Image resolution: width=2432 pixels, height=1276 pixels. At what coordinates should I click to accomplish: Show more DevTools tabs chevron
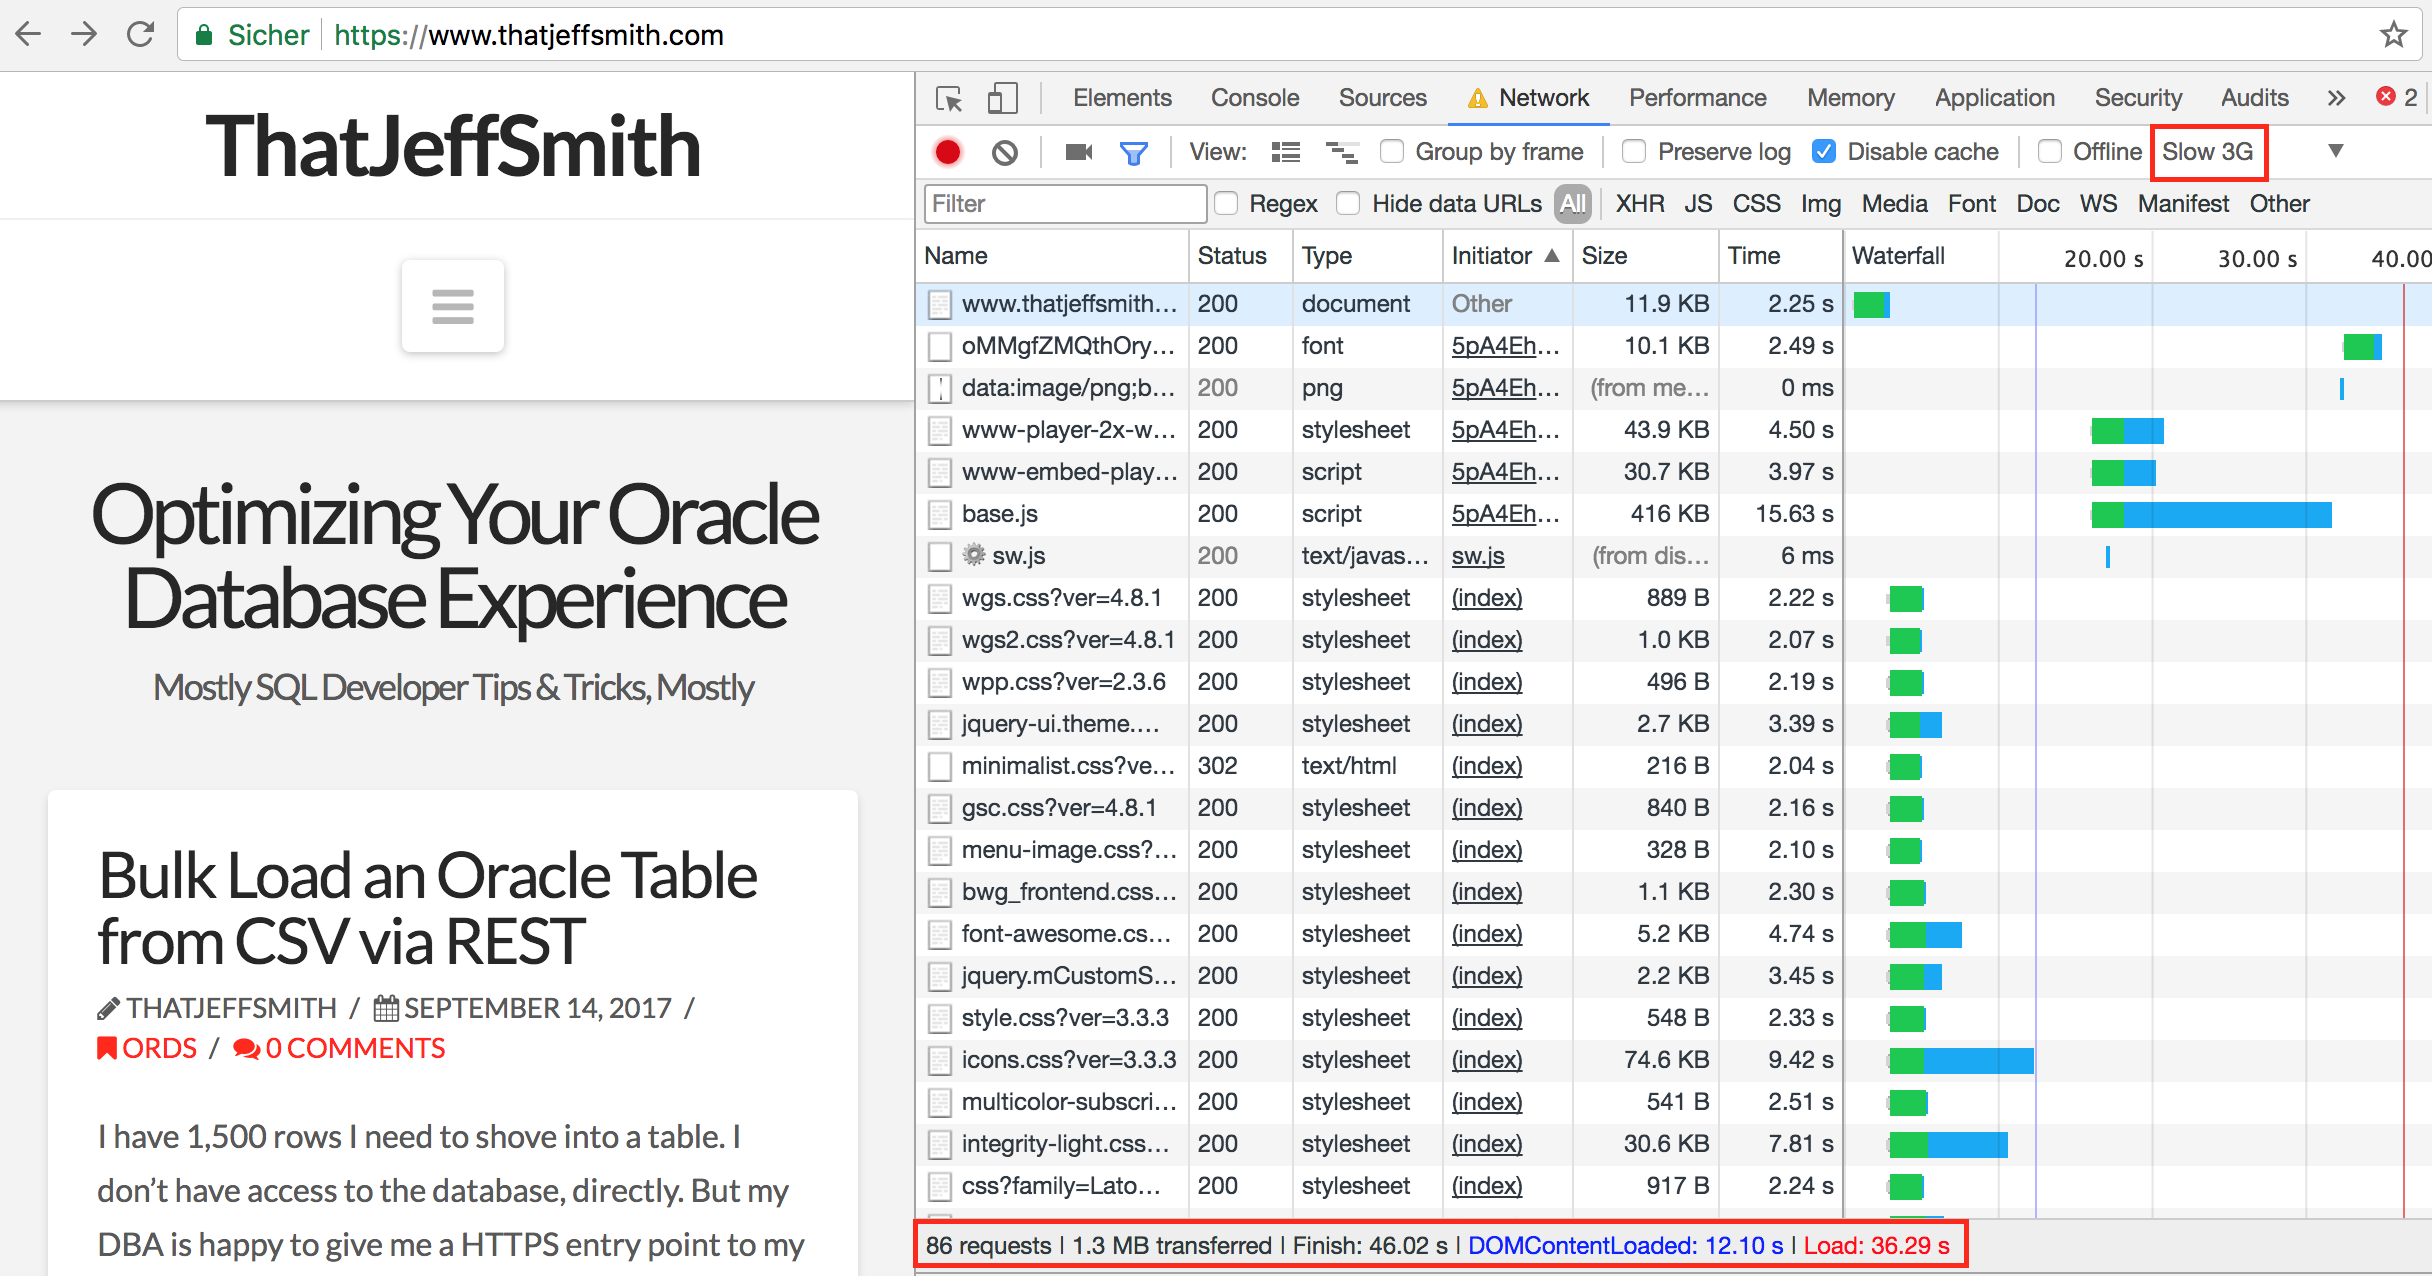2335,98
